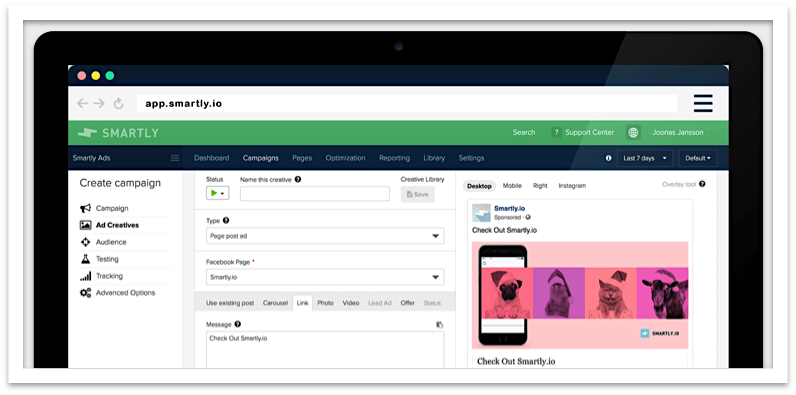Select the Link tab
The width and height of the screenshot is (796, 395).
[303, 303]
